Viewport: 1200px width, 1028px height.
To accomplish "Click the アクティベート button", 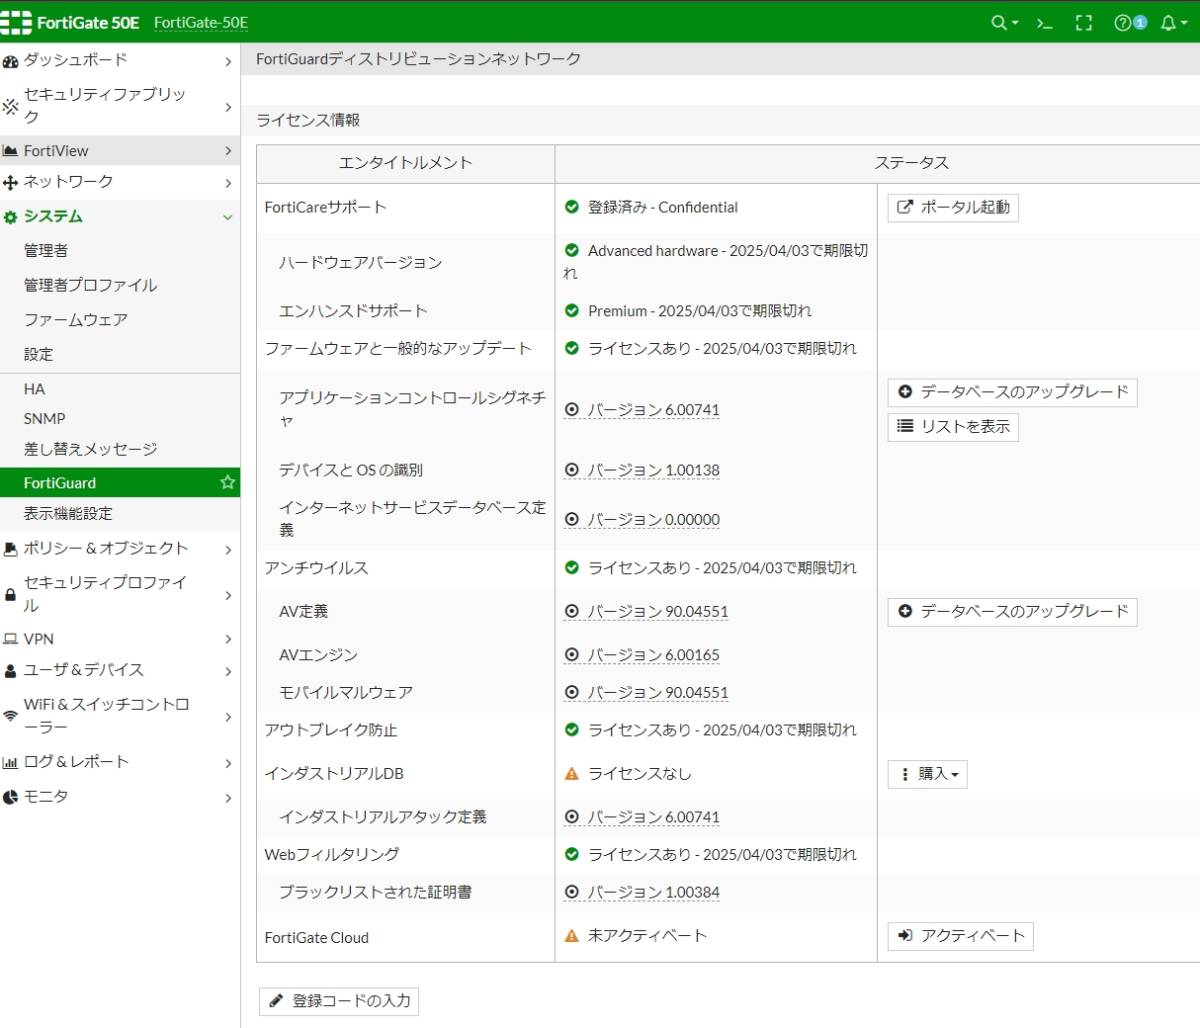I will click(960, 936).
